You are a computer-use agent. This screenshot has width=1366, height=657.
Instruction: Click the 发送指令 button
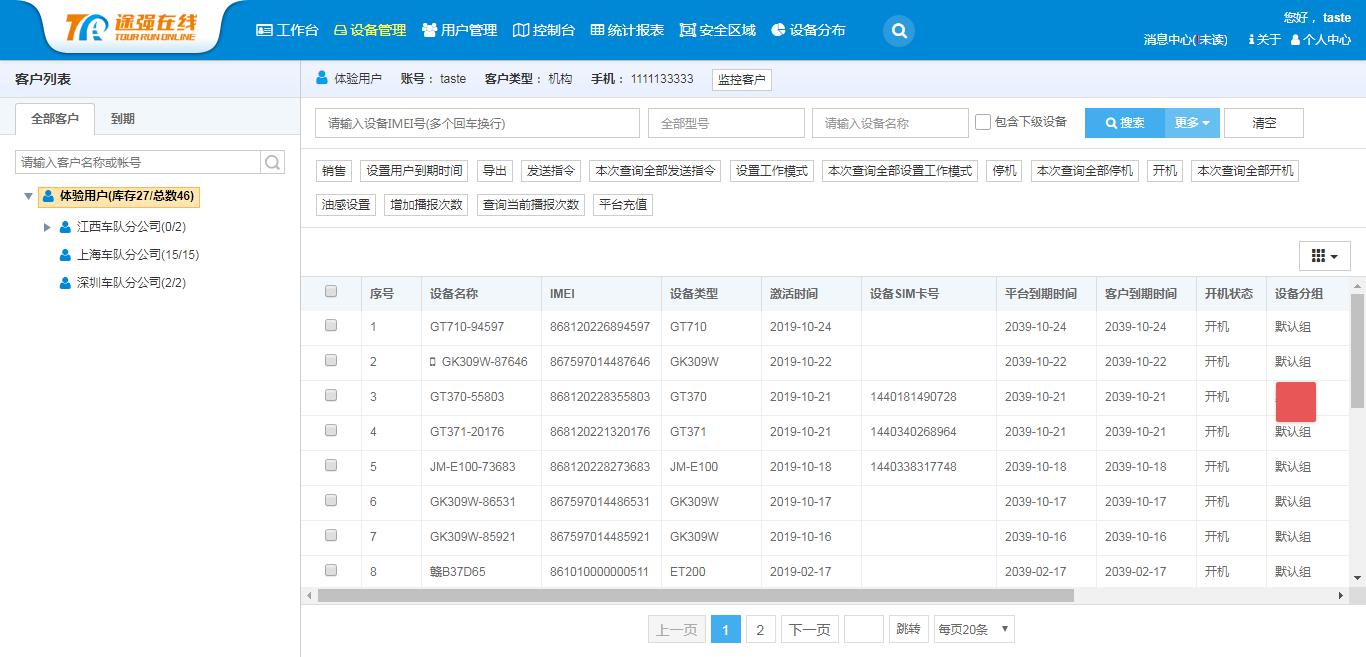coord(551,171)
